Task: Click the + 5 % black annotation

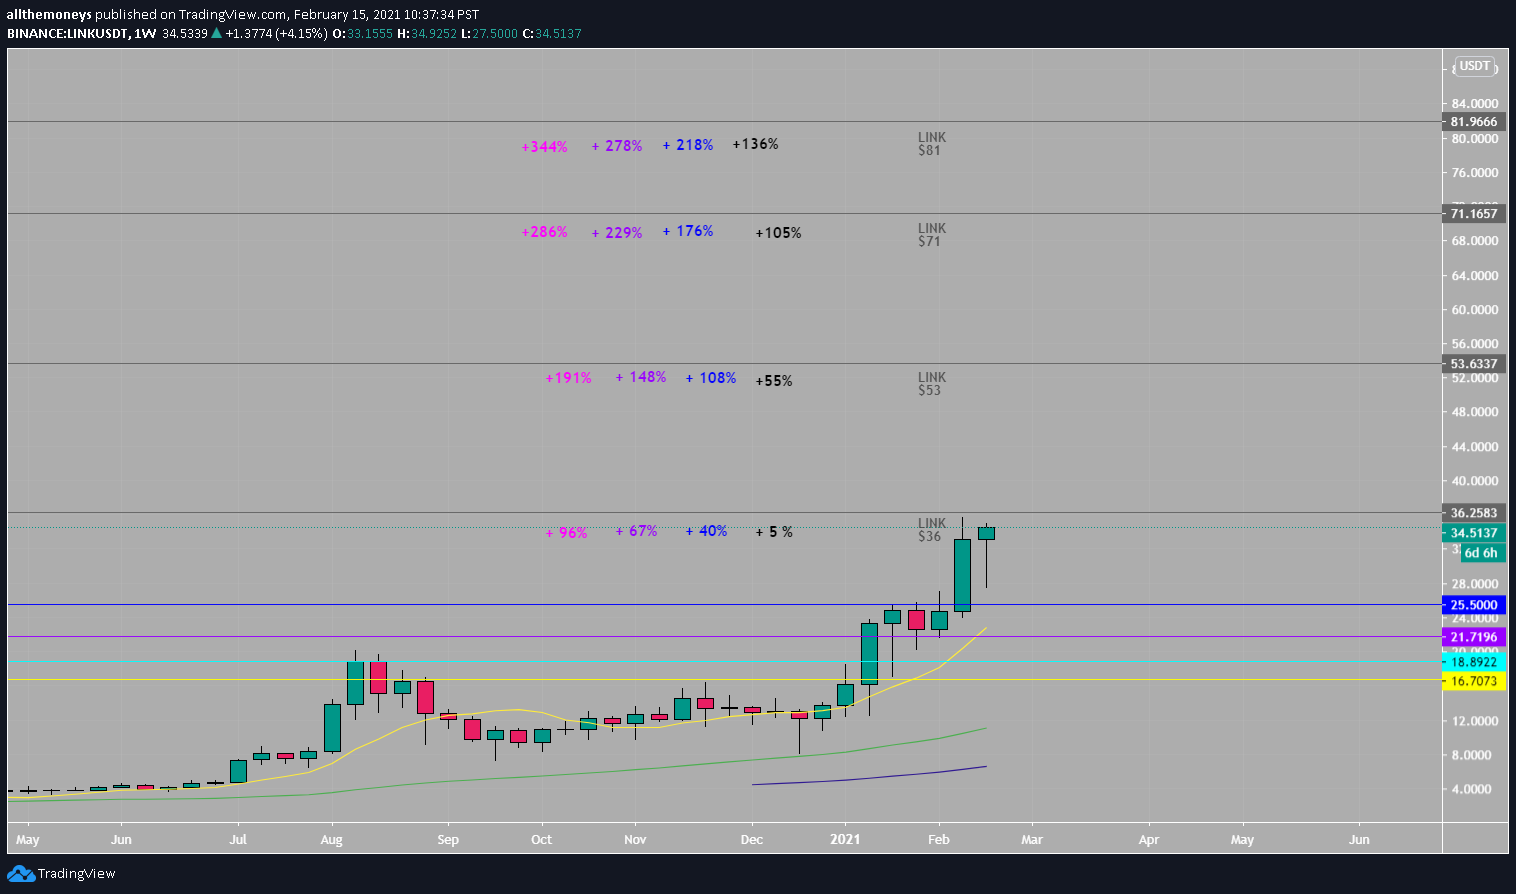Action: tap(774, 532)
